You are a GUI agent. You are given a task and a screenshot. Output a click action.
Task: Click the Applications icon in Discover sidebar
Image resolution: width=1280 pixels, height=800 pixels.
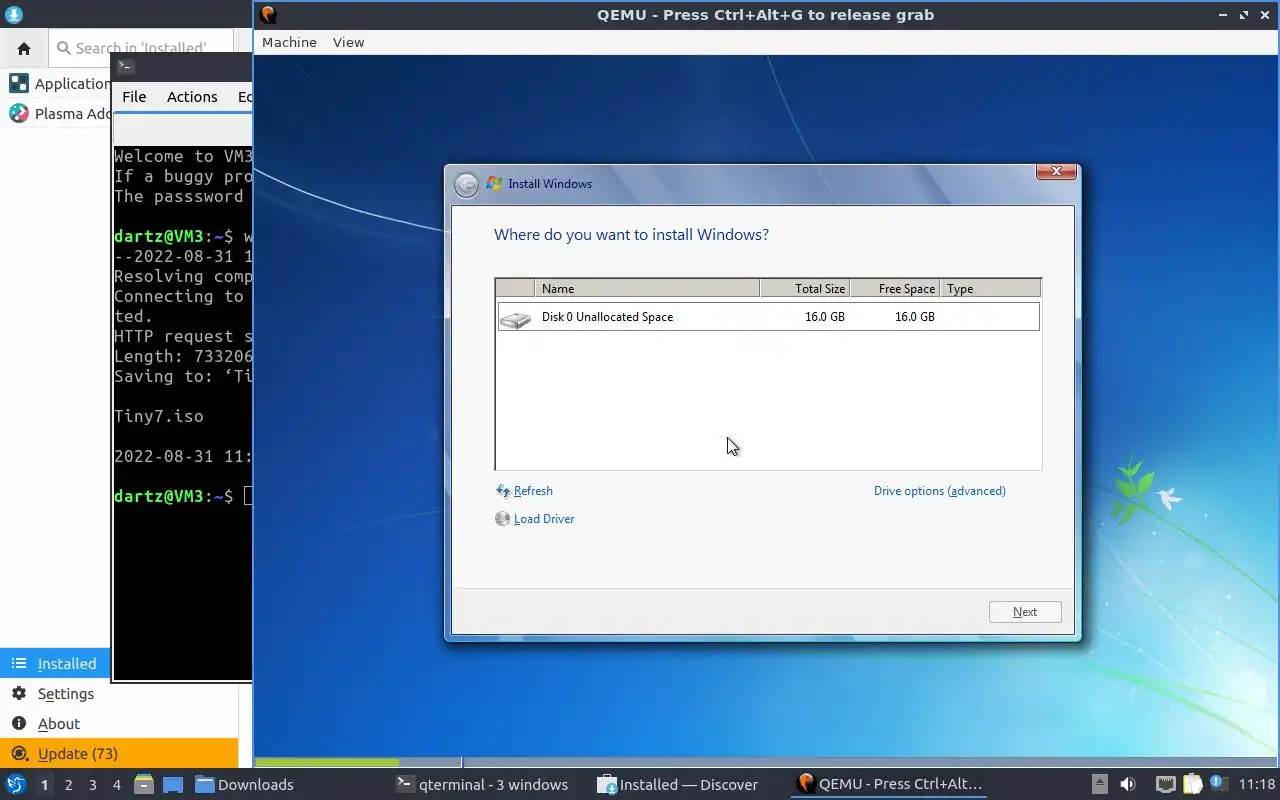(18, 83)
